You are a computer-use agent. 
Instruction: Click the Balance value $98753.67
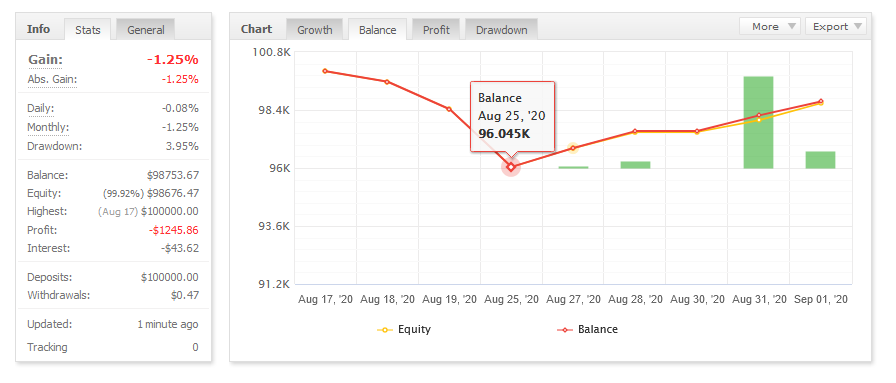click(x=173, y=175)
